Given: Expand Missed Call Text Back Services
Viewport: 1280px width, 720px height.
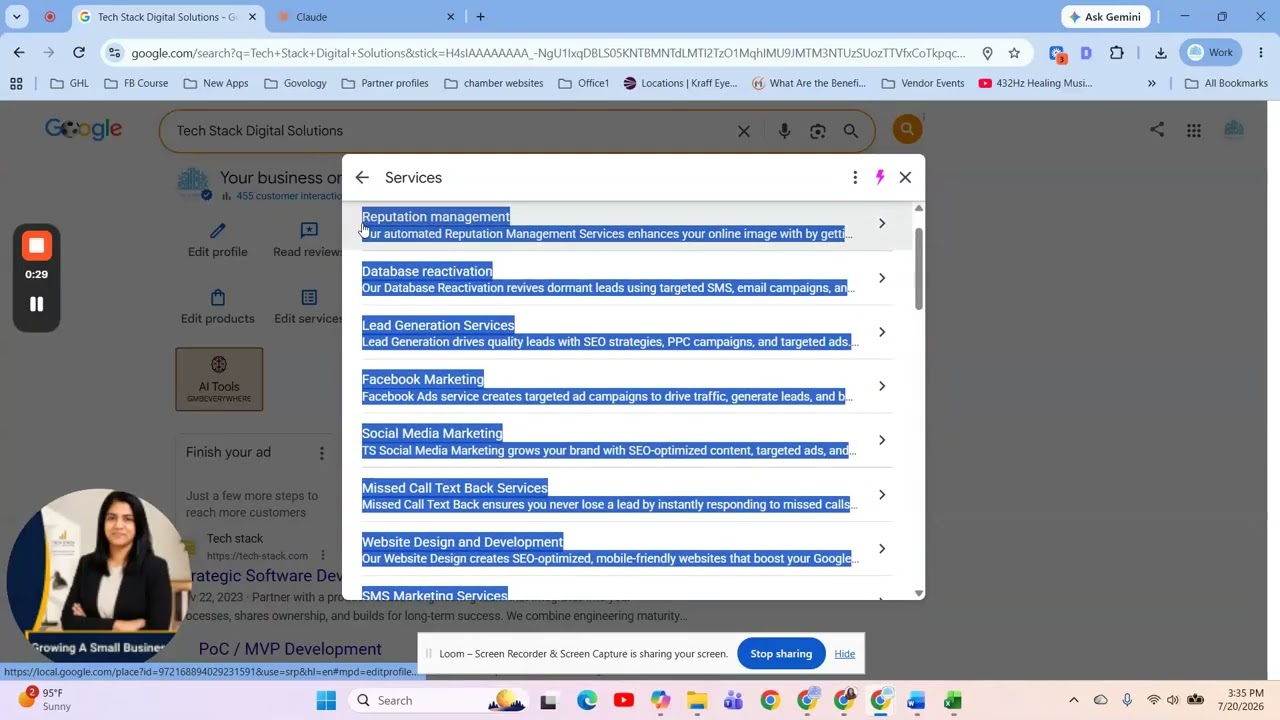Looking at the screenshot, I should pos(881,495).
